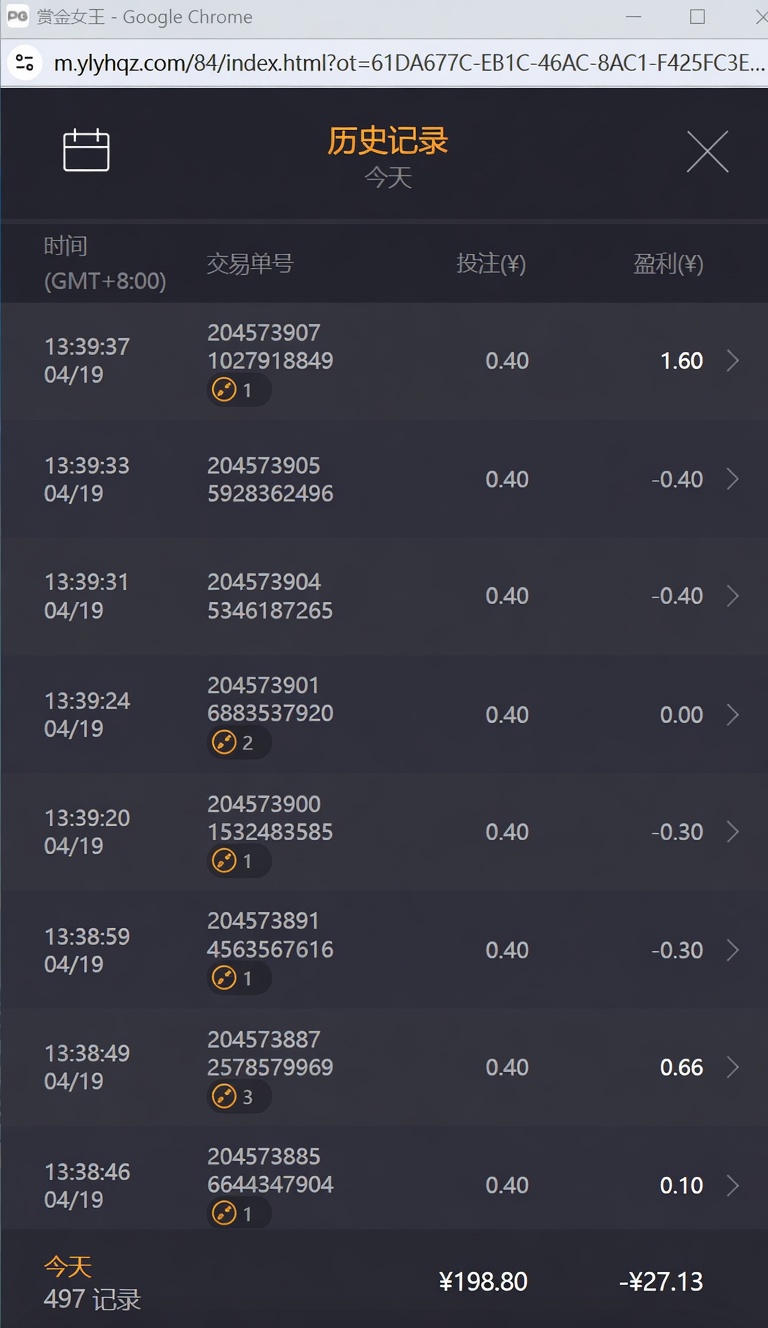
Task: Click the 今天 497 记录 summary
Action: 92,1283
